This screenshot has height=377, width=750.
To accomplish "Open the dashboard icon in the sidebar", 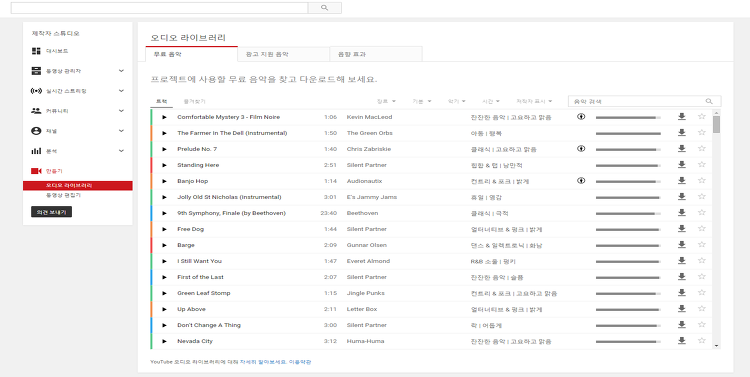I will click(x=36, y=51).
